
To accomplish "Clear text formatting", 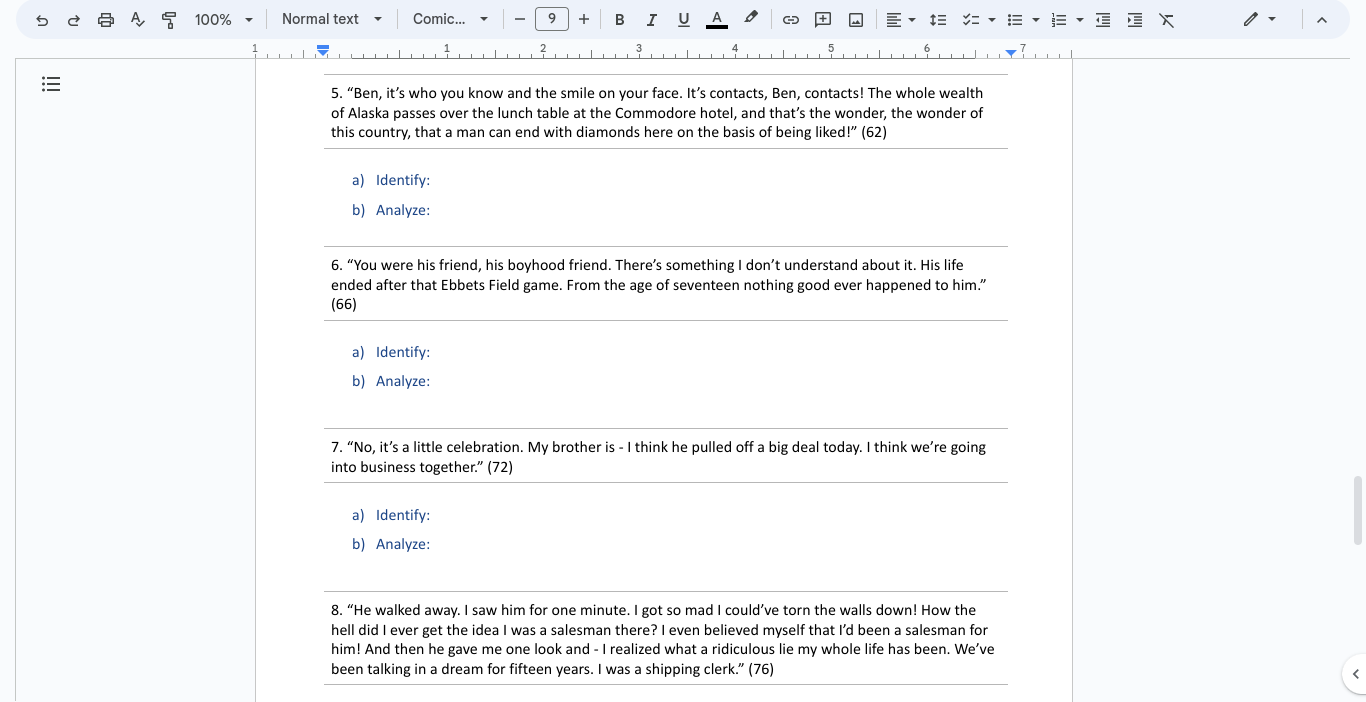I will click(x=1167, y=20).
